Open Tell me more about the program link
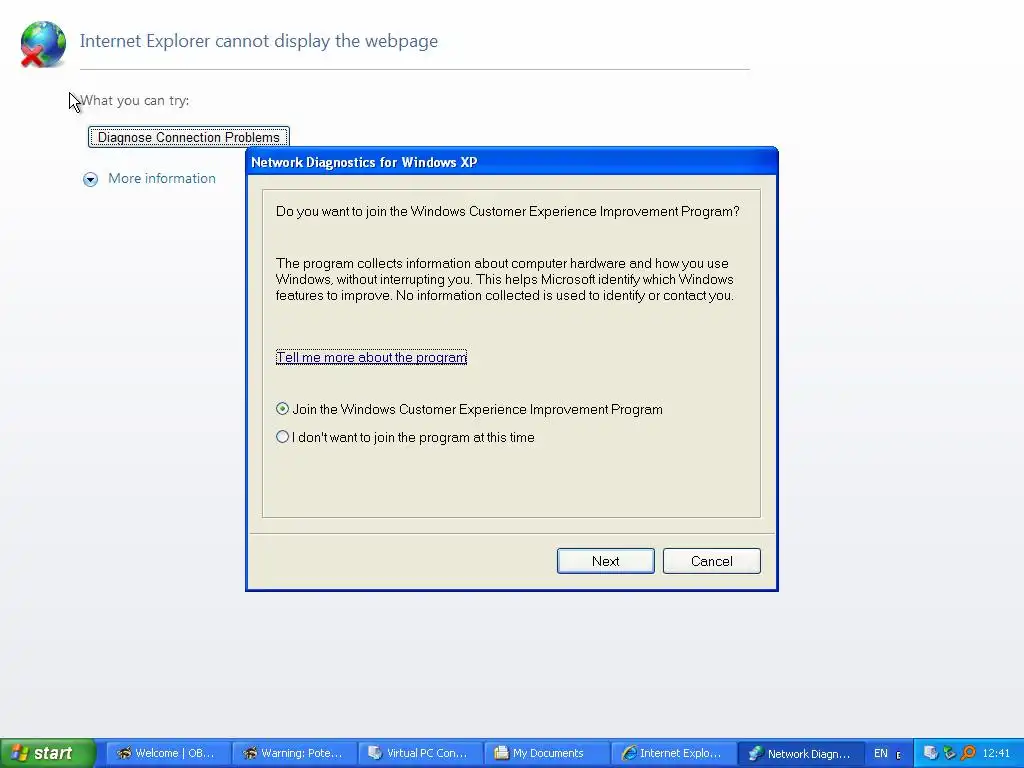The width and height of the screenshot is (1024, 768). (x=371, y=357)
